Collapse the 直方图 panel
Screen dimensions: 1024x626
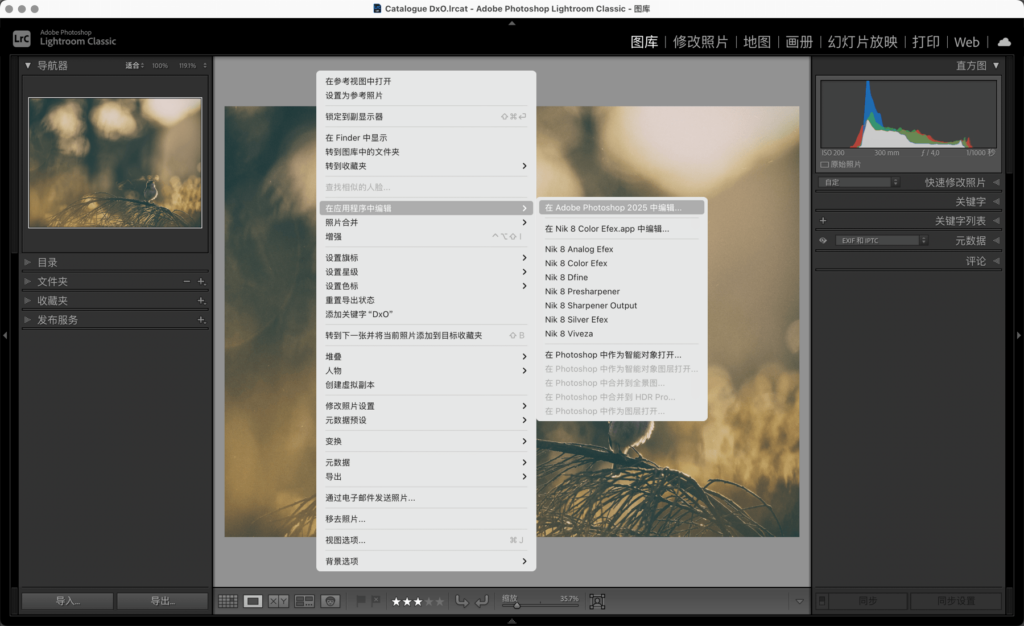996,65
